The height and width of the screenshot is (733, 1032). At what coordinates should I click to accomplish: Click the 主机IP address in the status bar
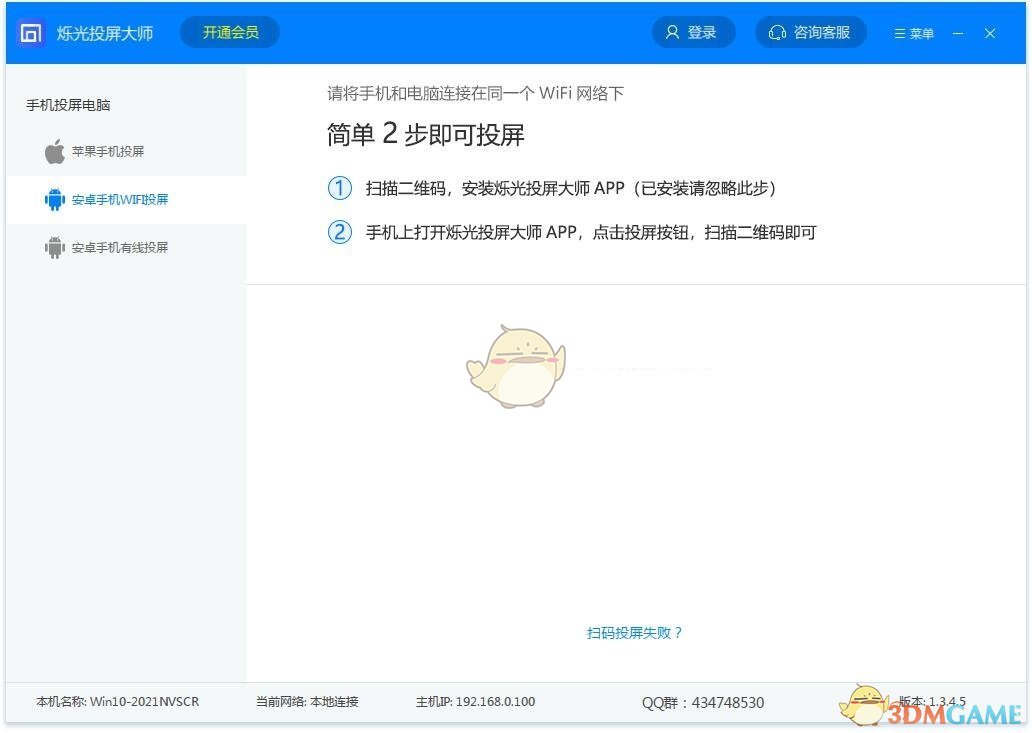point(476,701)
